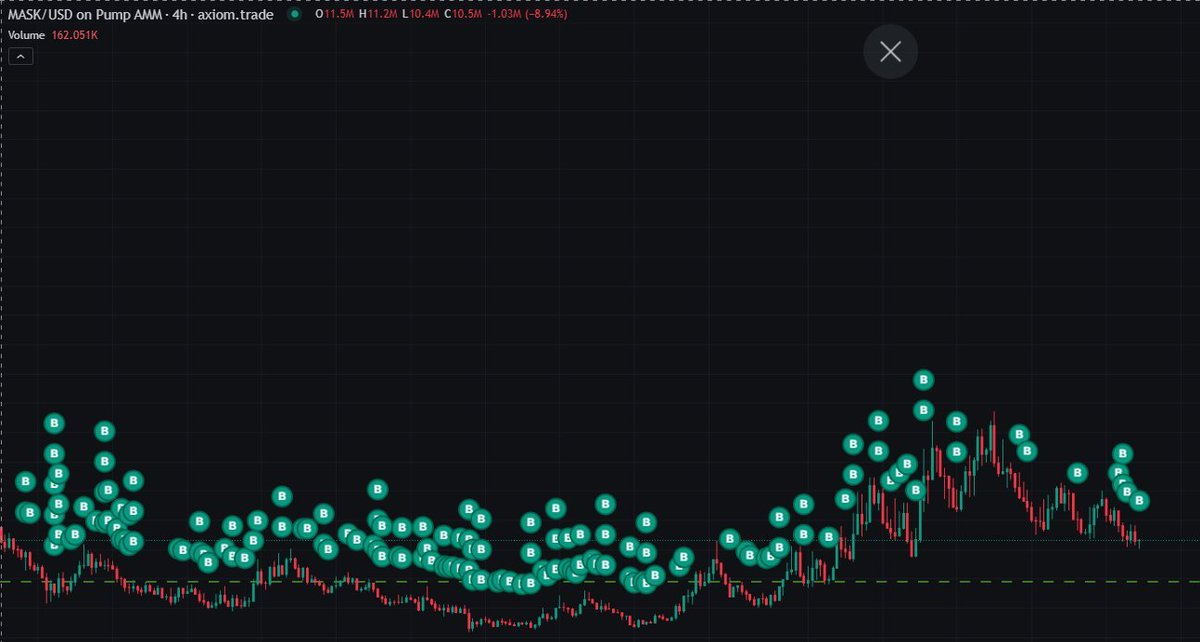The image size is (1200, 642).
Task: Click the close value C10.5M
Action: (x=463, y=15)
